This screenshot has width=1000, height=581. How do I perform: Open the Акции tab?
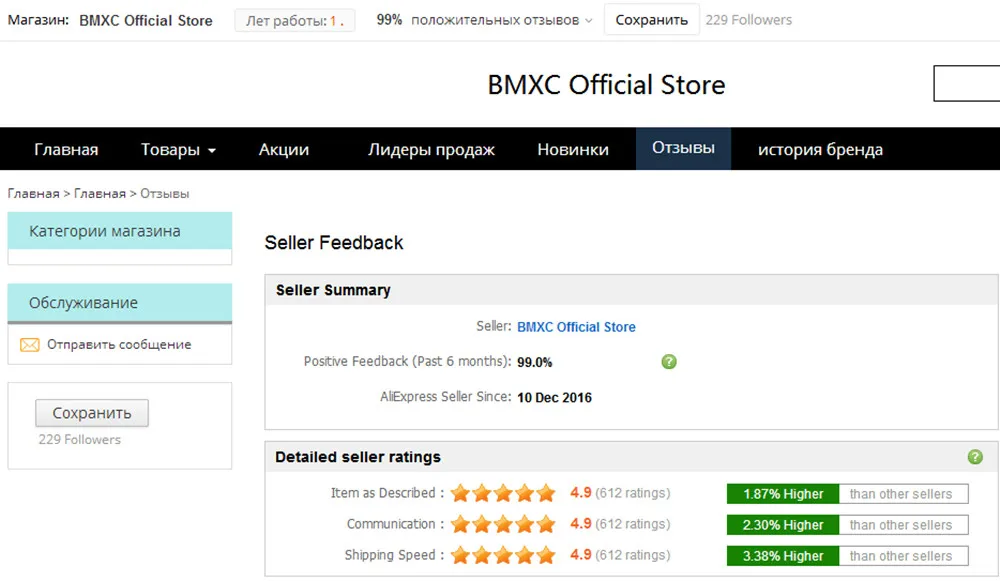(284, 149)
